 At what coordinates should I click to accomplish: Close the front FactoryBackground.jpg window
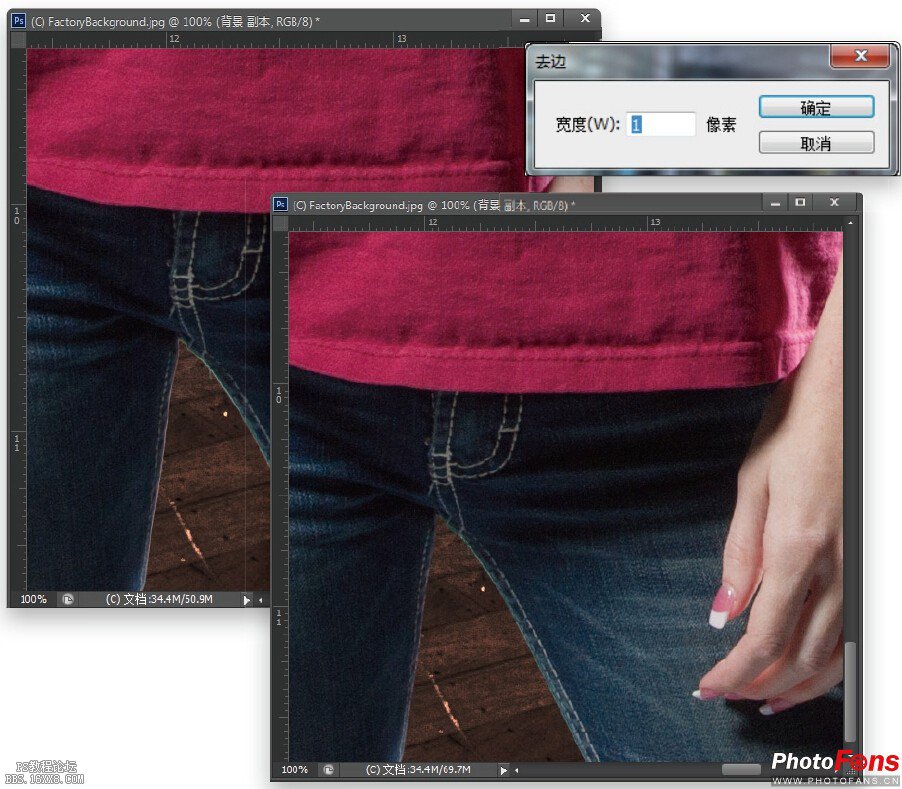[834, 202]
